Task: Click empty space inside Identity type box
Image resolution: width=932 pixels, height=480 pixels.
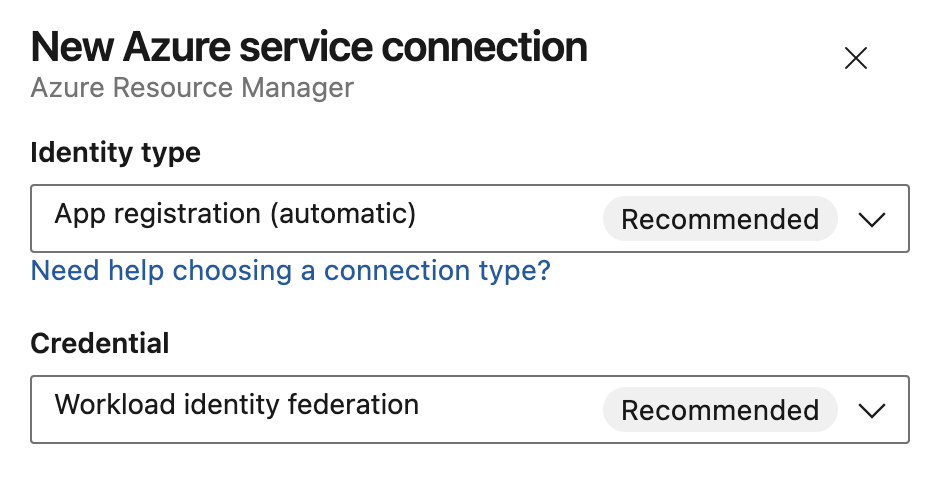Action: (508, 219)
